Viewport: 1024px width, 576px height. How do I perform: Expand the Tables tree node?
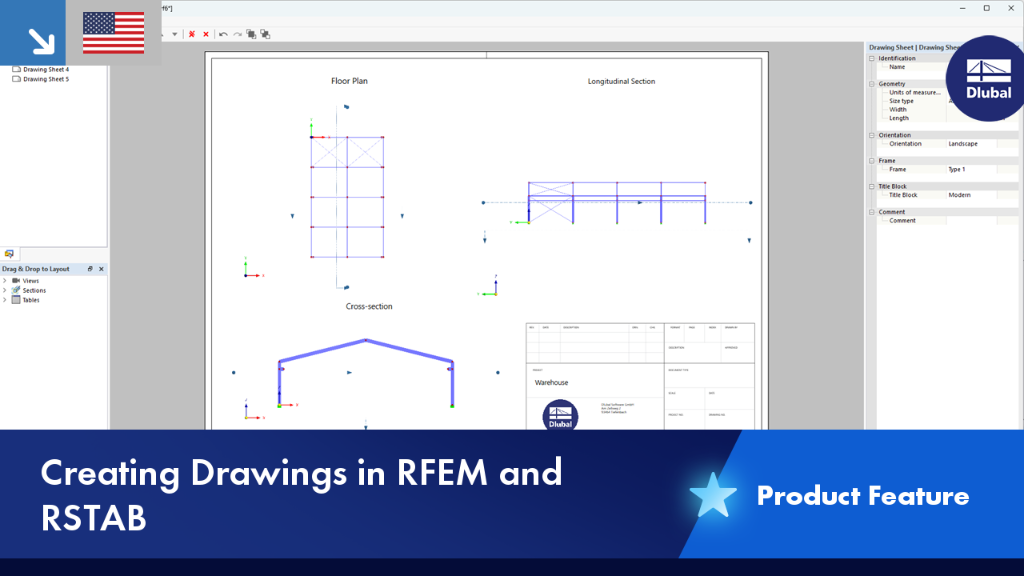point(5,300)
